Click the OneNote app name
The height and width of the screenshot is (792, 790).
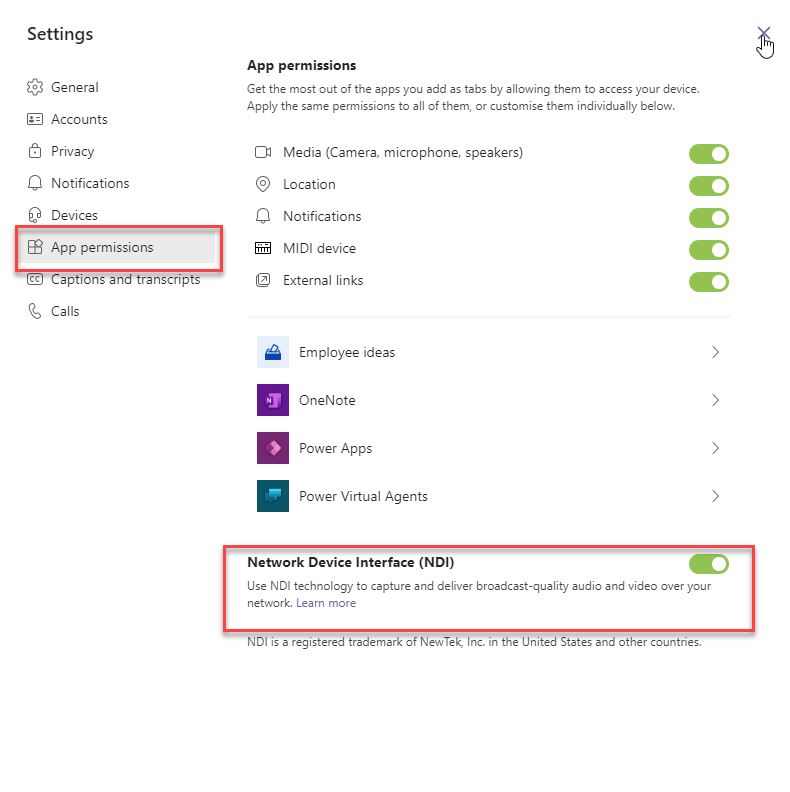click(327, 400)
